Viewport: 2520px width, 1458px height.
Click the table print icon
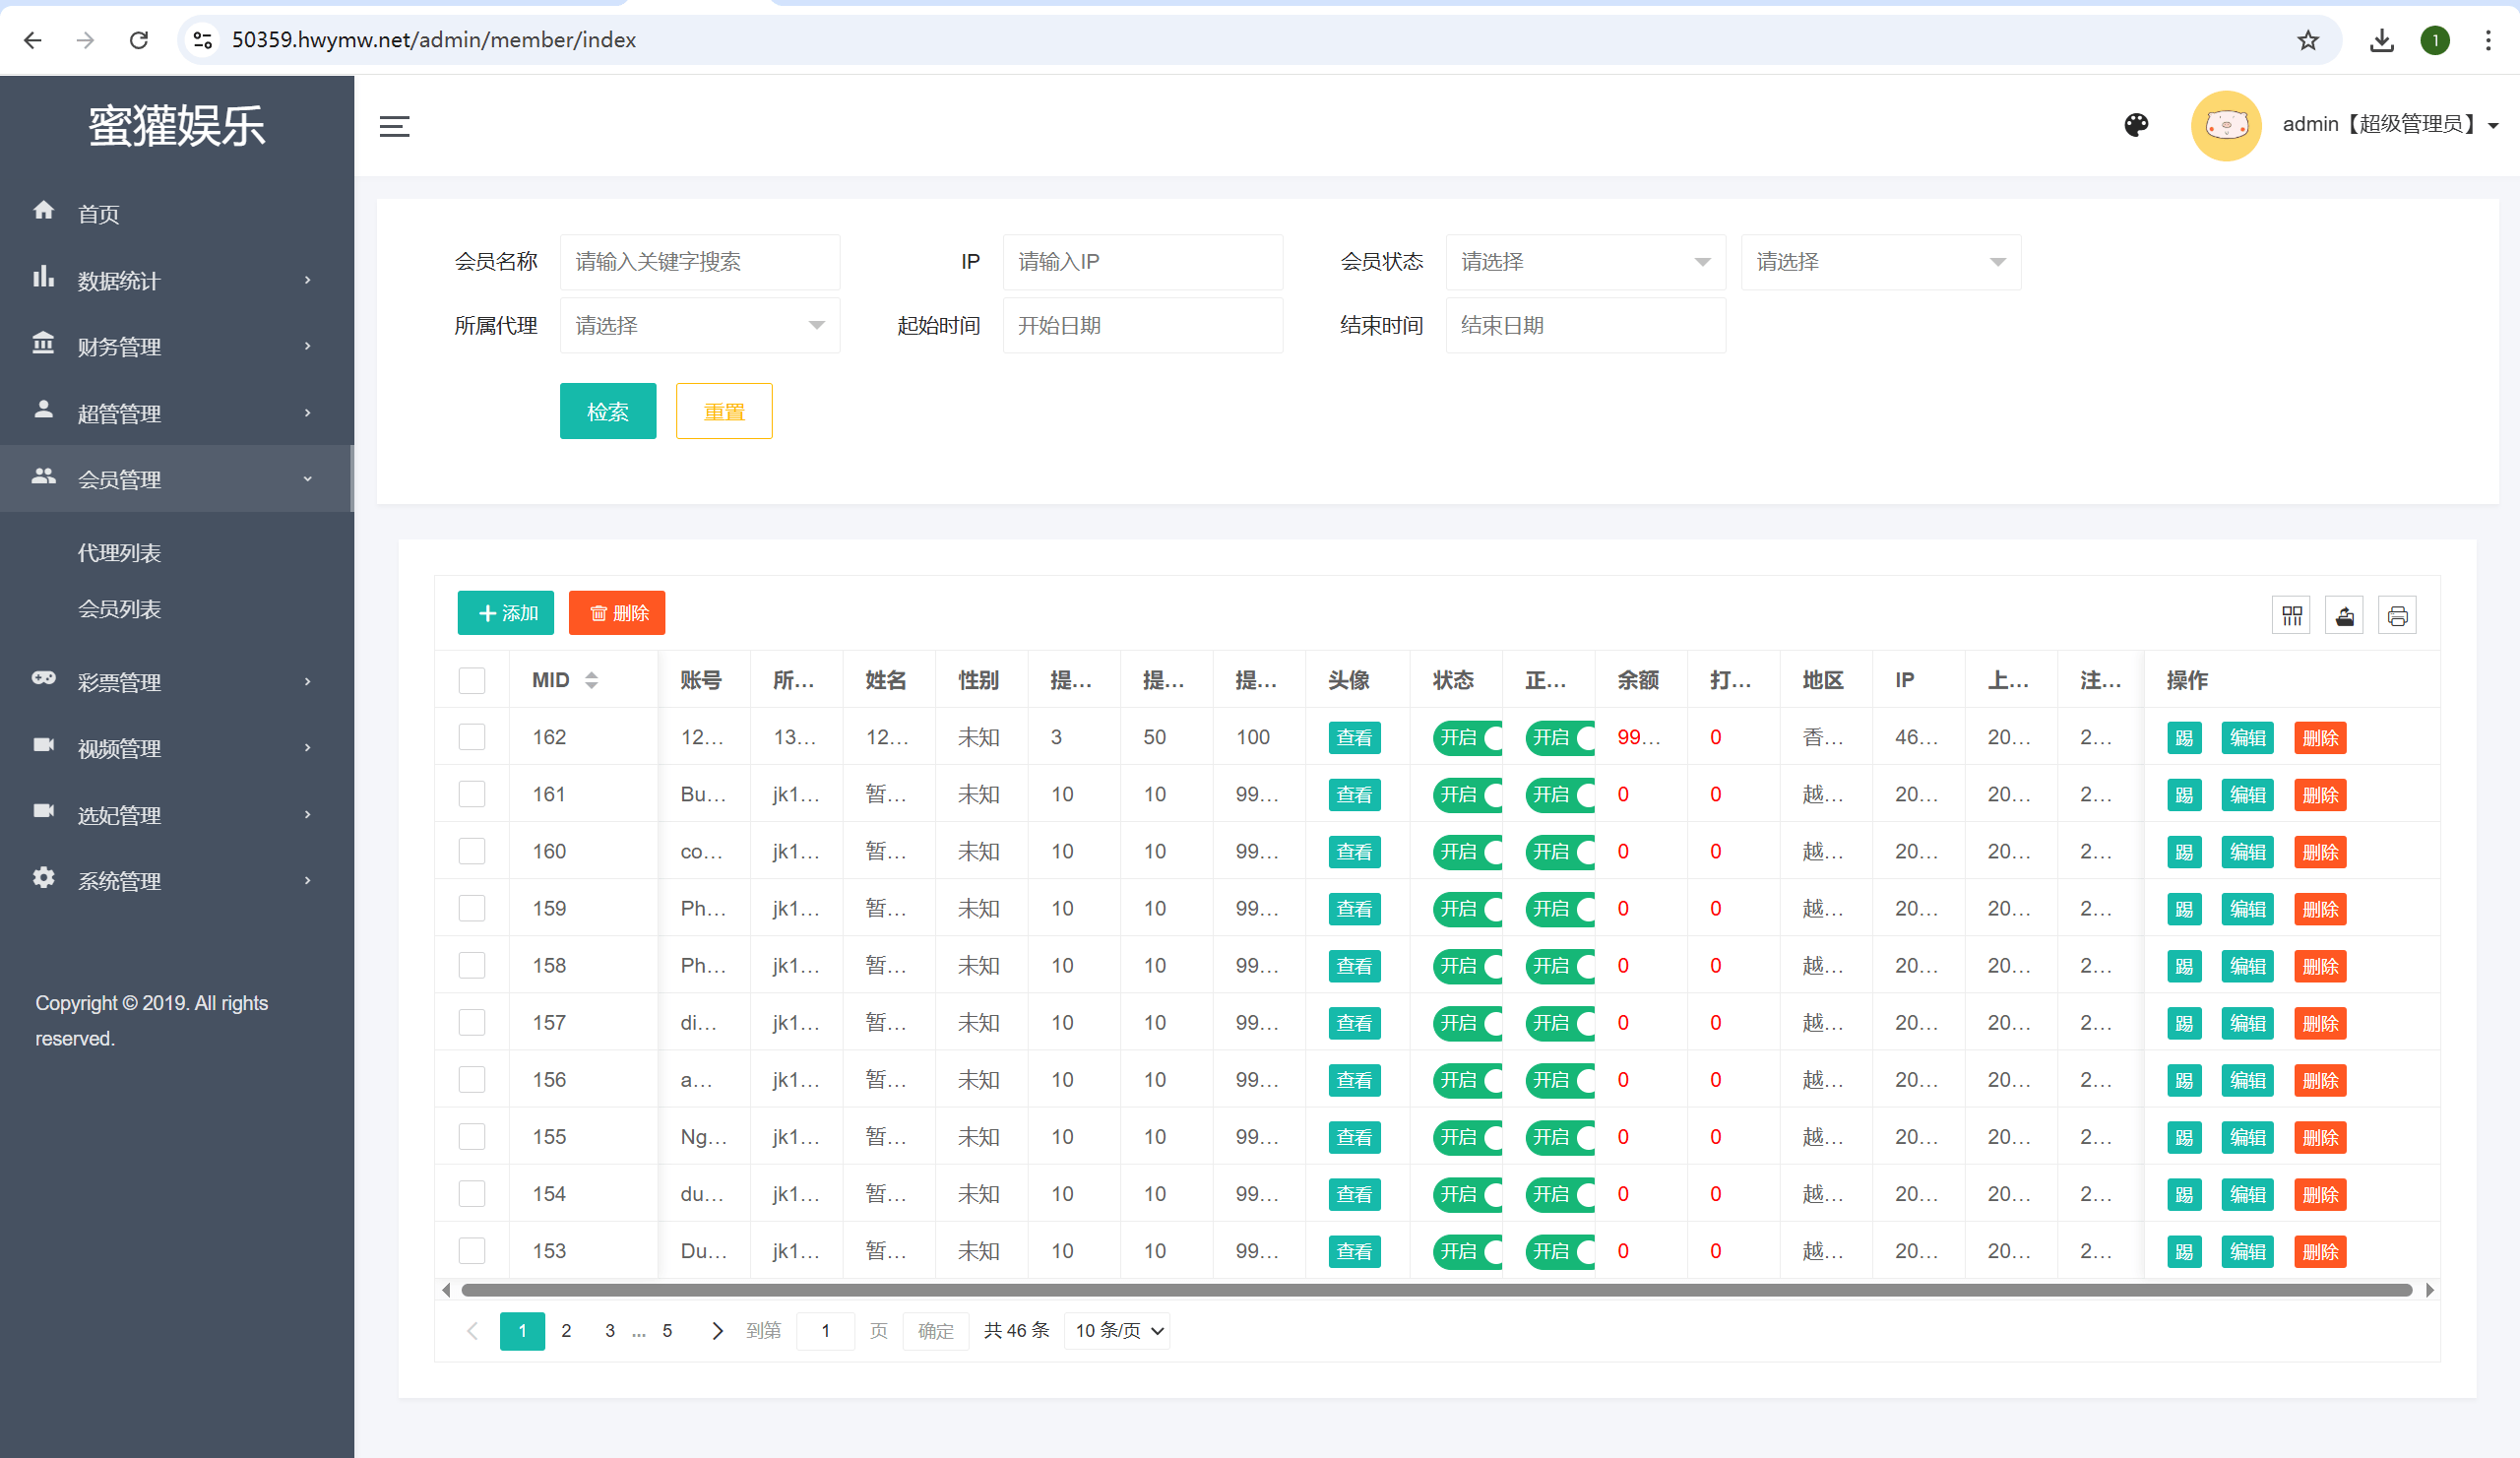click(x=2397, y=615)
